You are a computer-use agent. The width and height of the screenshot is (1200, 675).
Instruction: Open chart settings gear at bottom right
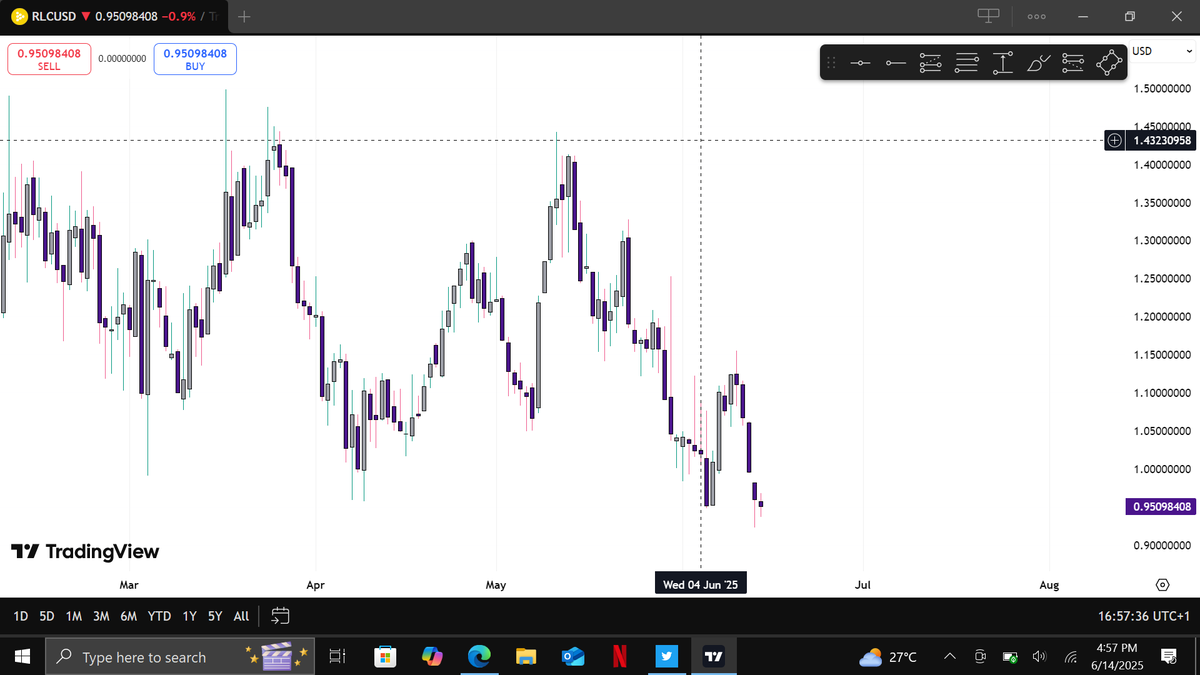click(1163, 585)
